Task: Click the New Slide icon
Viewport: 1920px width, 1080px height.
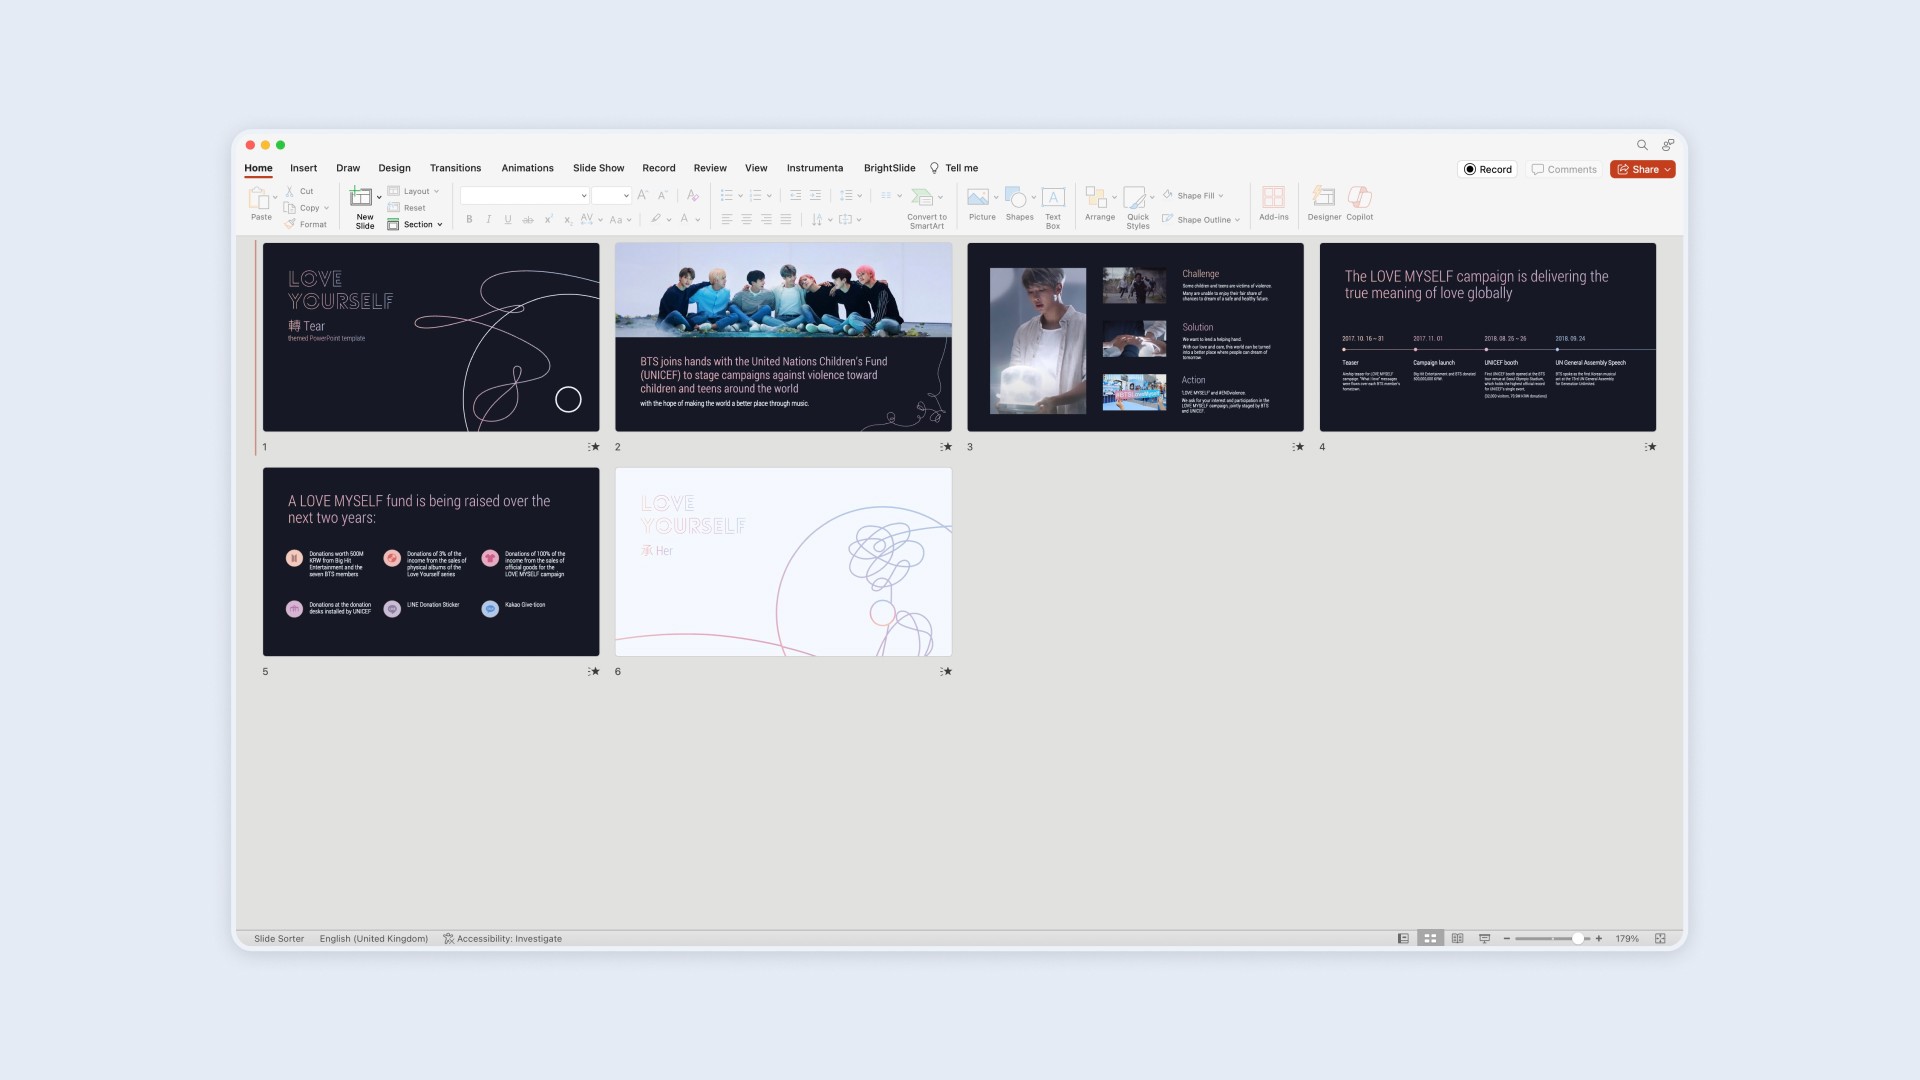Action: pos(361,197)
